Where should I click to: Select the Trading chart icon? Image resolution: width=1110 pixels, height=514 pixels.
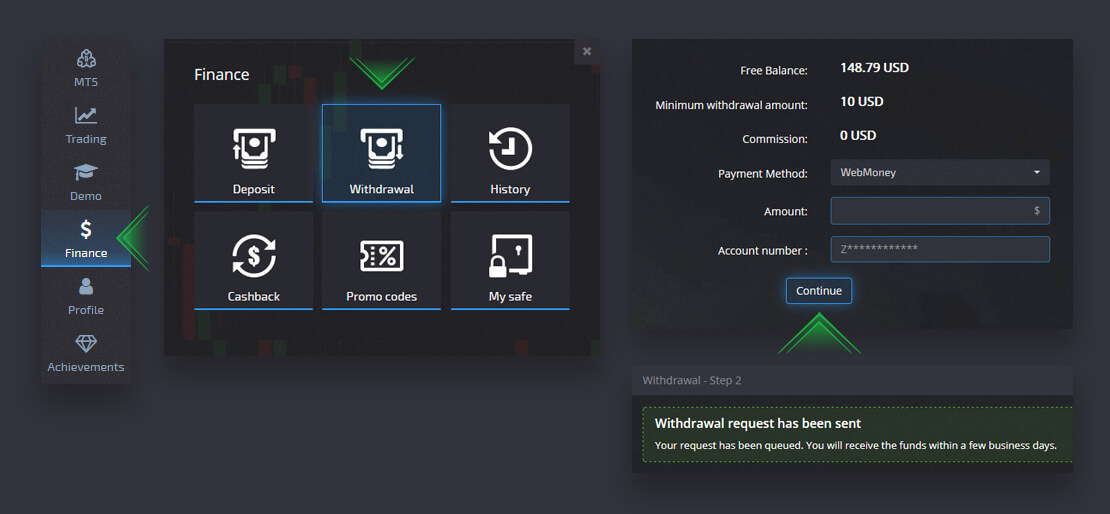(86, 116)
